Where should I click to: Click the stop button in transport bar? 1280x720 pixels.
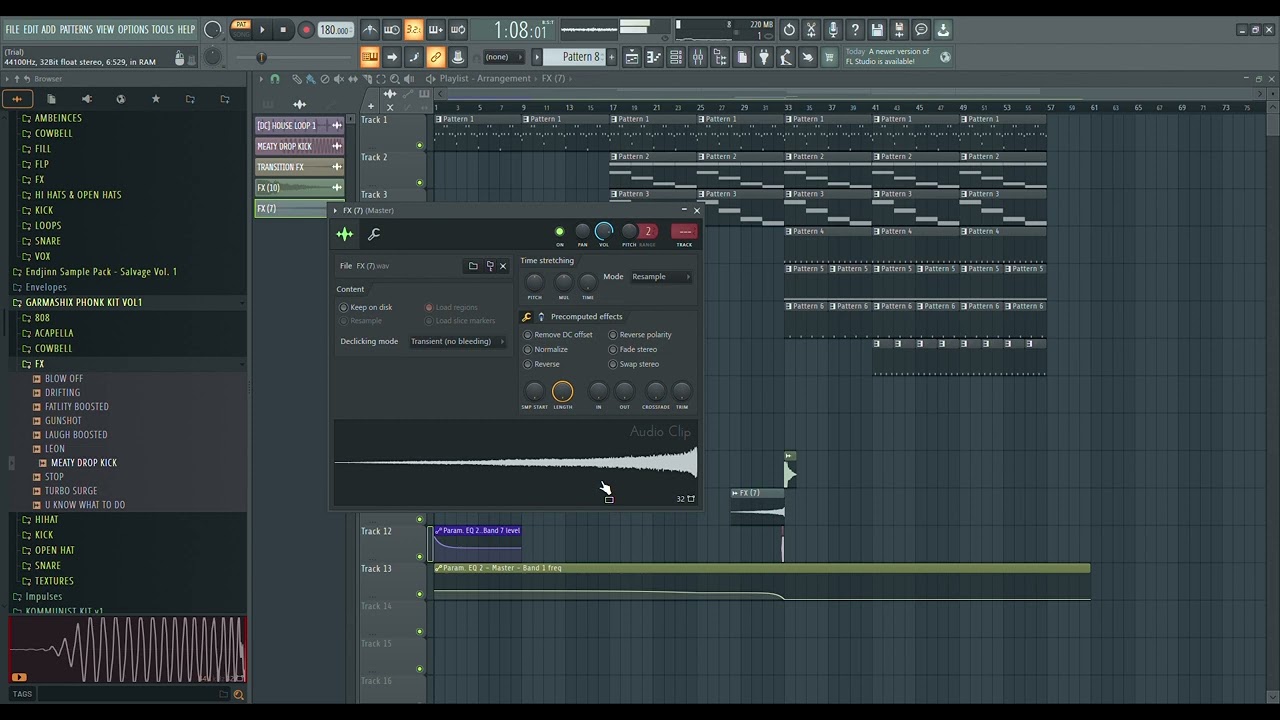(x=283, y=30)
